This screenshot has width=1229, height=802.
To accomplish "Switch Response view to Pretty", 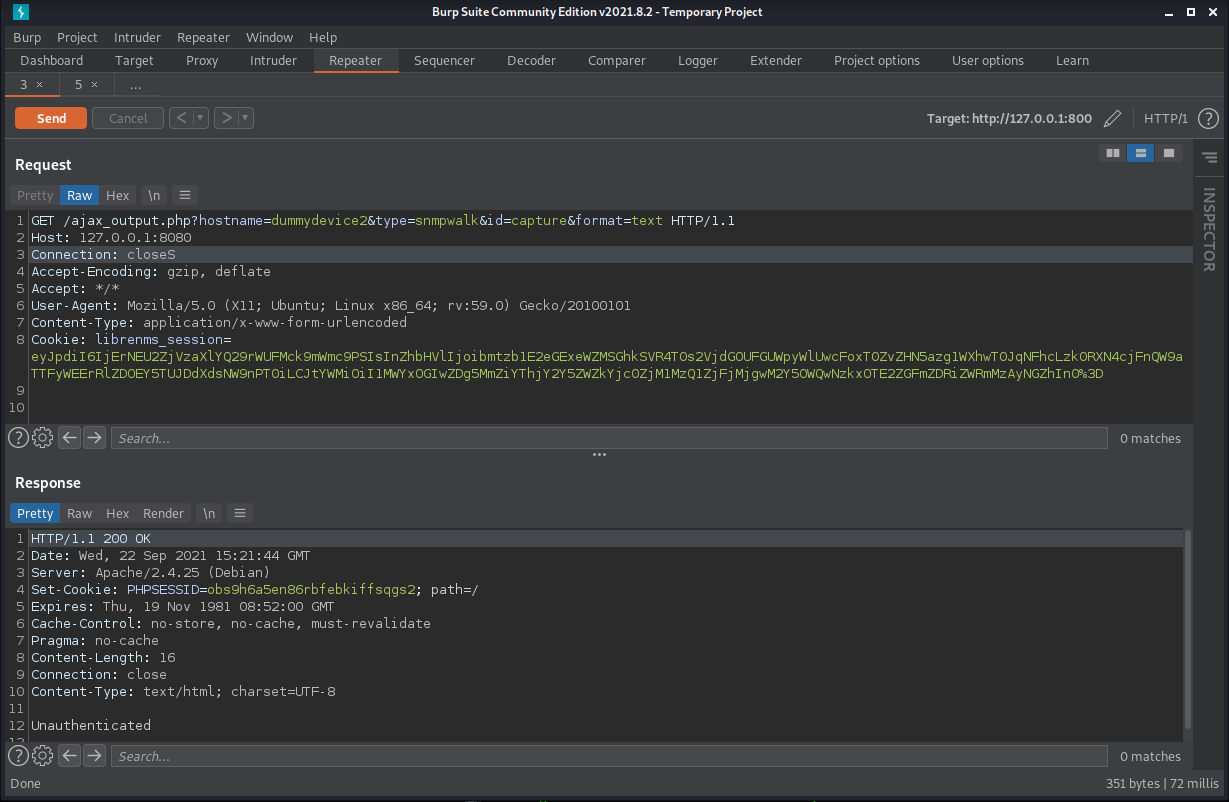I will coord(35,513).
